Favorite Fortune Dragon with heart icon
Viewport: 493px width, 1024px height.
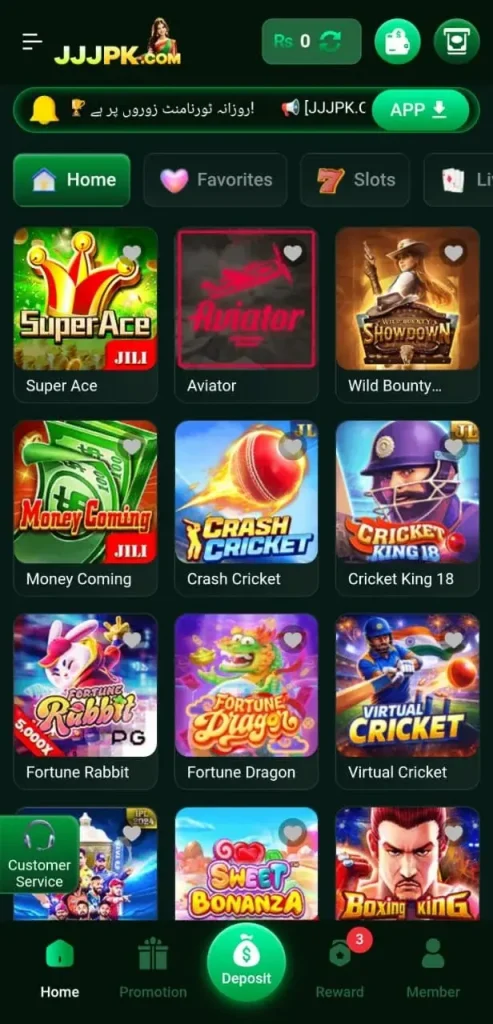point(293,640)
